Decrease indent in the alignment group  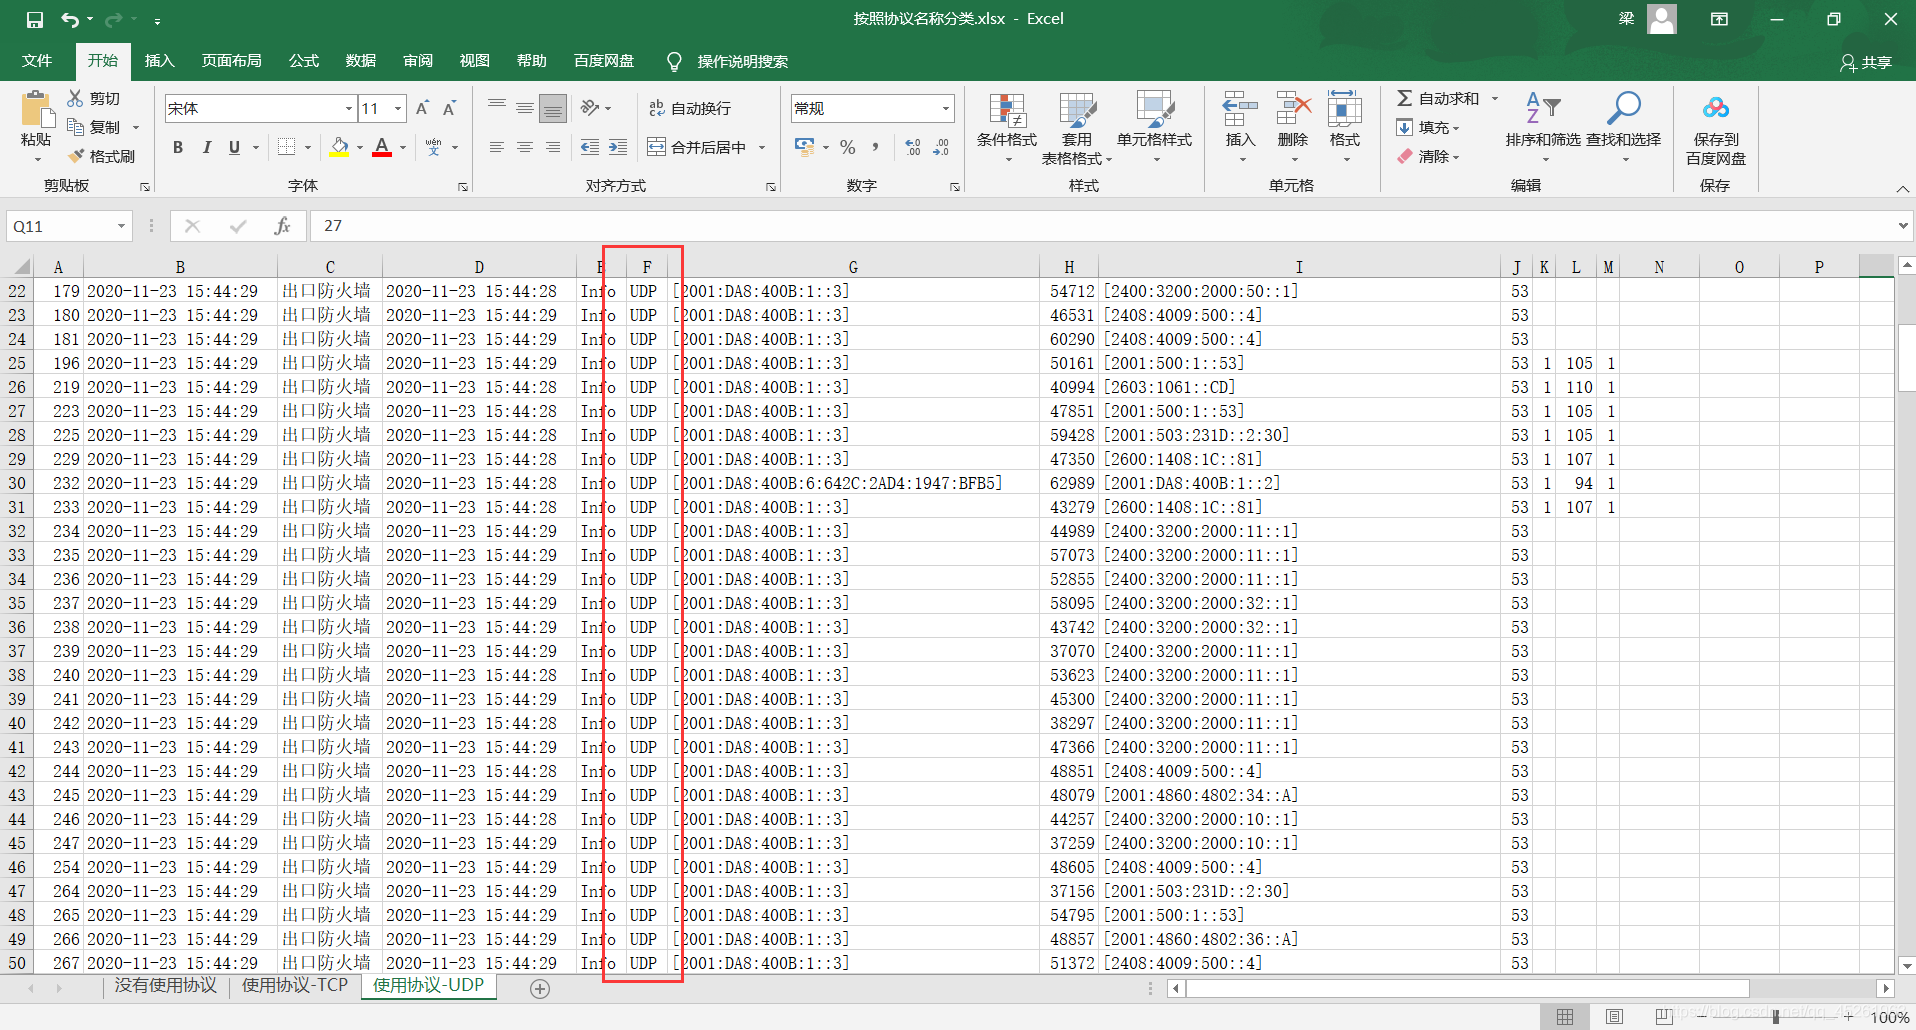[x=590, y=147]
